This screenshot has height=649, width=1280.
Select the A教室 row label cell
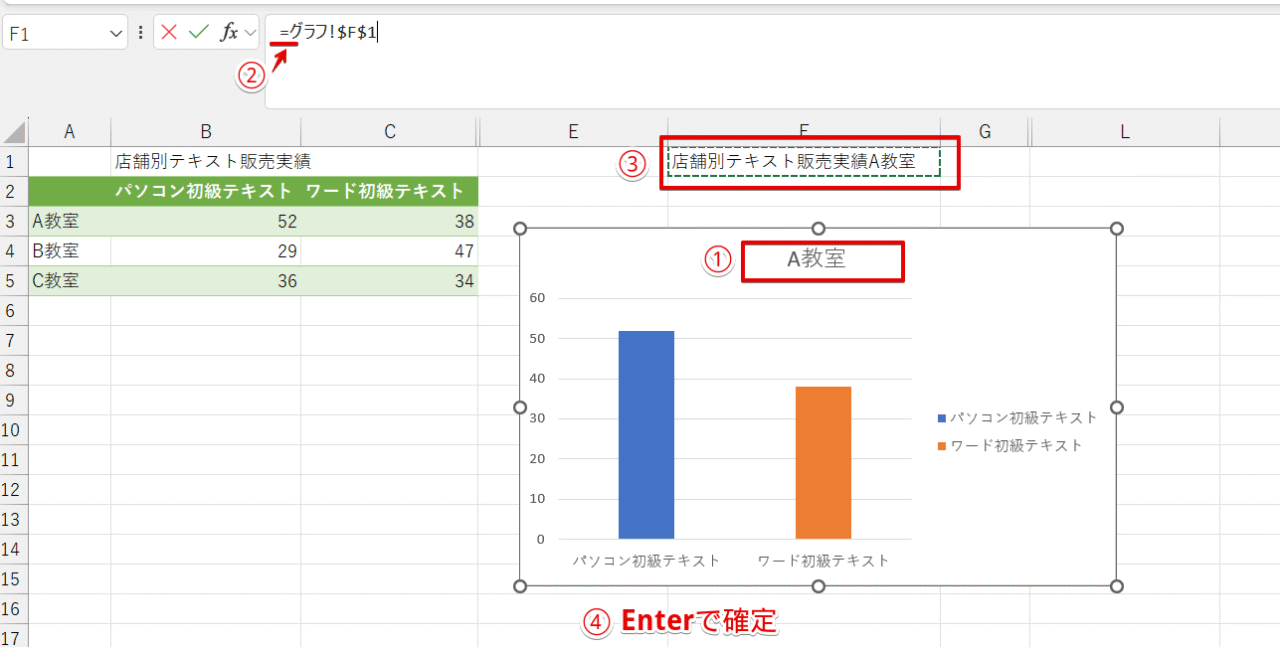click(69, 221)
